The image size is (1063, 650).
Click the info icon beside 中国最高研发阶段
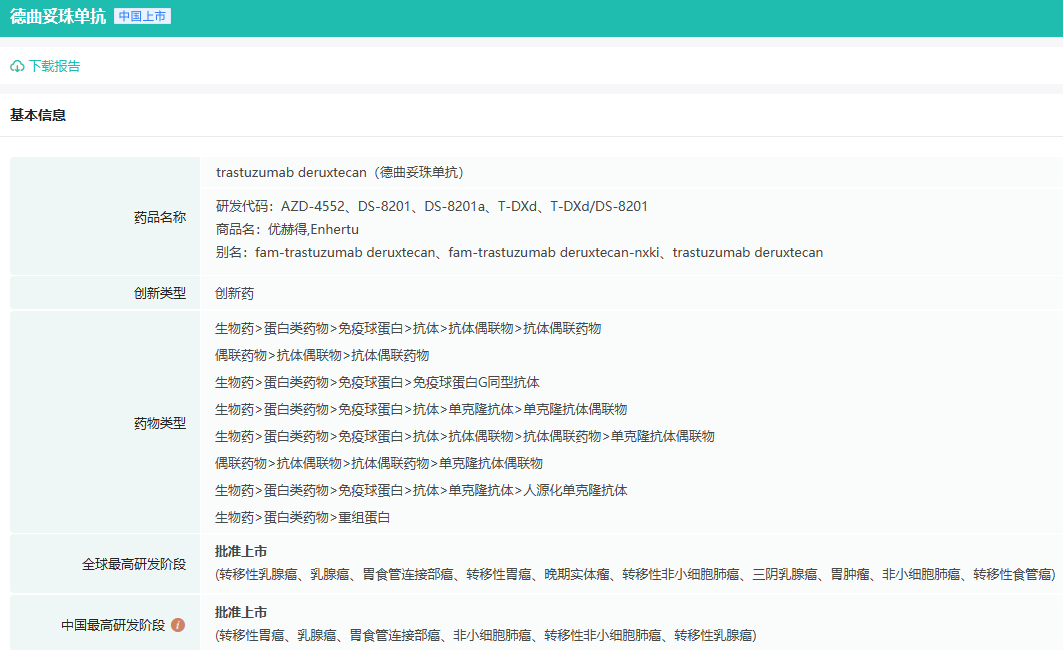[178, 625]
